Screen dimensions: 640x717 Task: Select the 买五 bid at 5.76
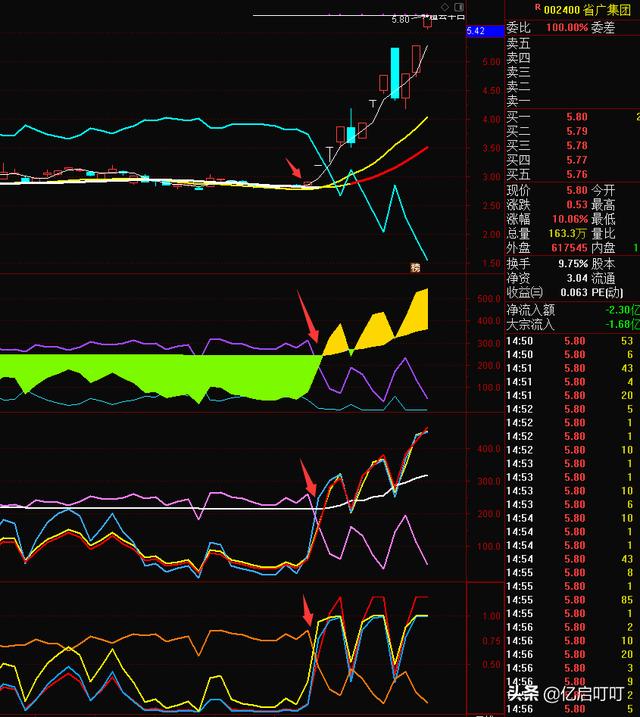[572, 175]
